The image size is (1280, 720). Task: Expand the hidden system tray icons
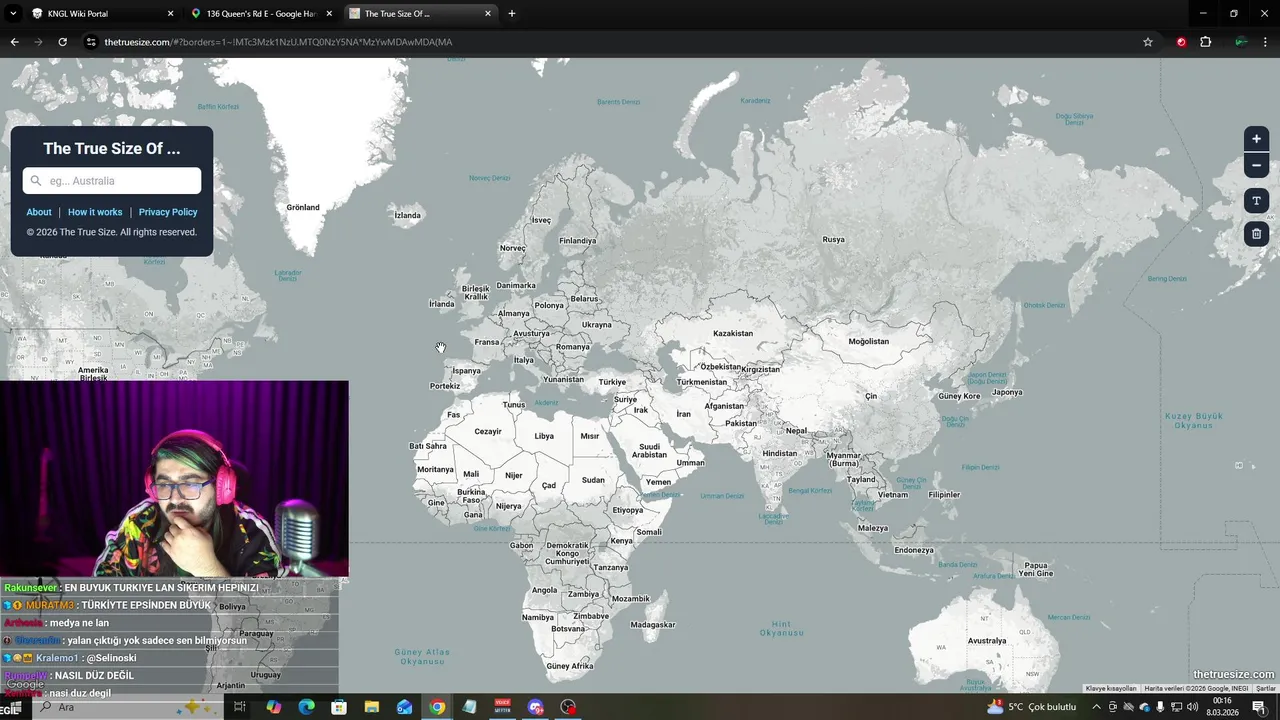pyautogui.click(x=1096, y=707)
